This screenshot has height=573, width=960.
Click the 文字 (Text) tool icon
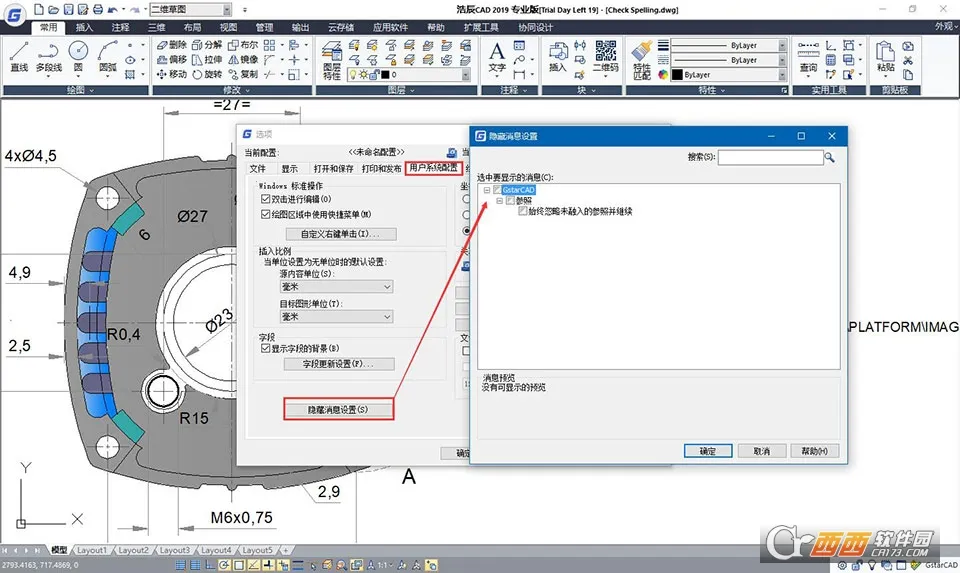(x=497, y=55)
